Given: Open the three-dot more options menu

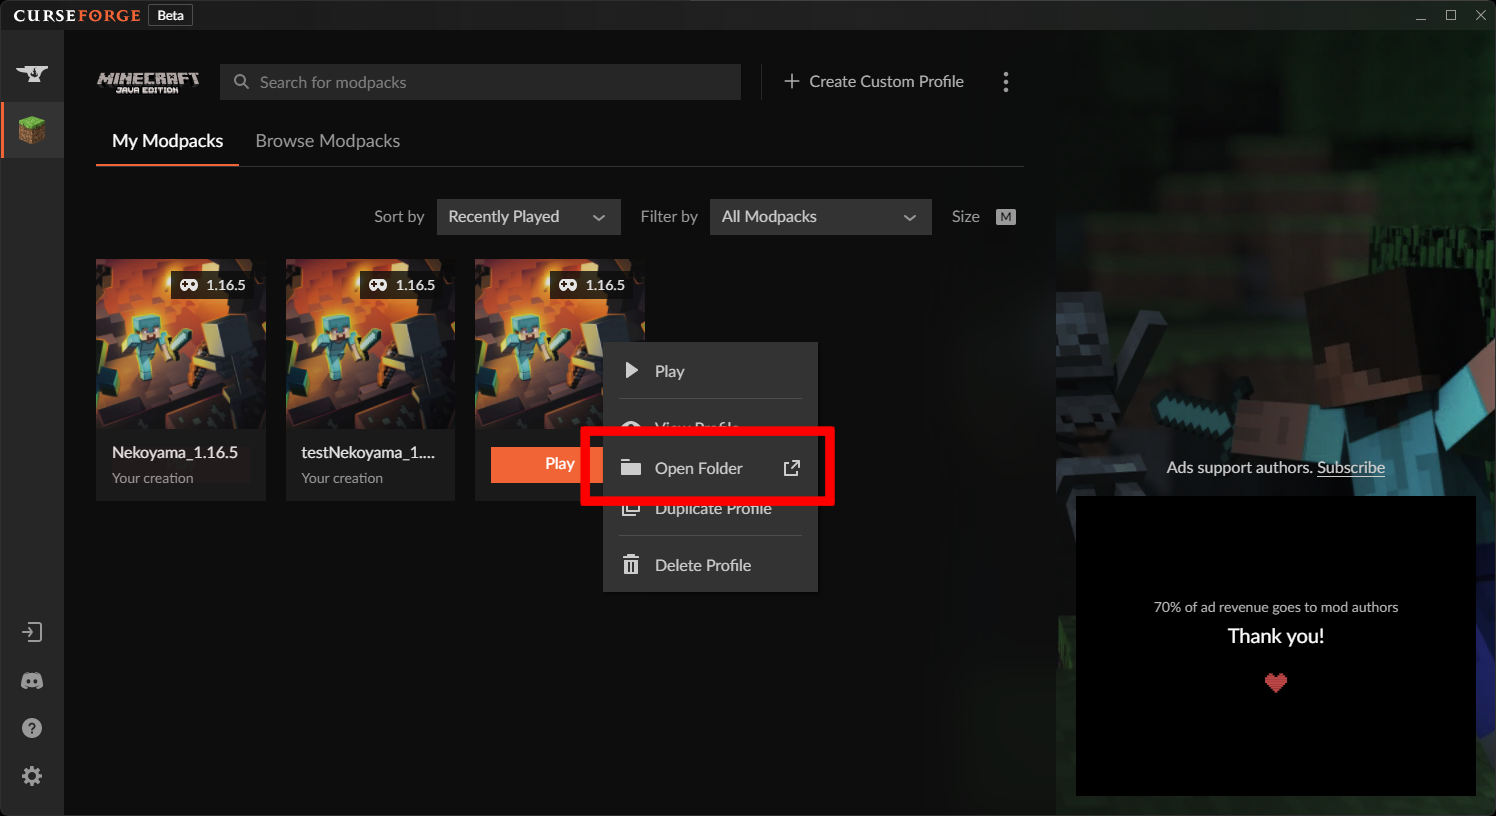Looking at the screenshot, I should pos(1006,82).
